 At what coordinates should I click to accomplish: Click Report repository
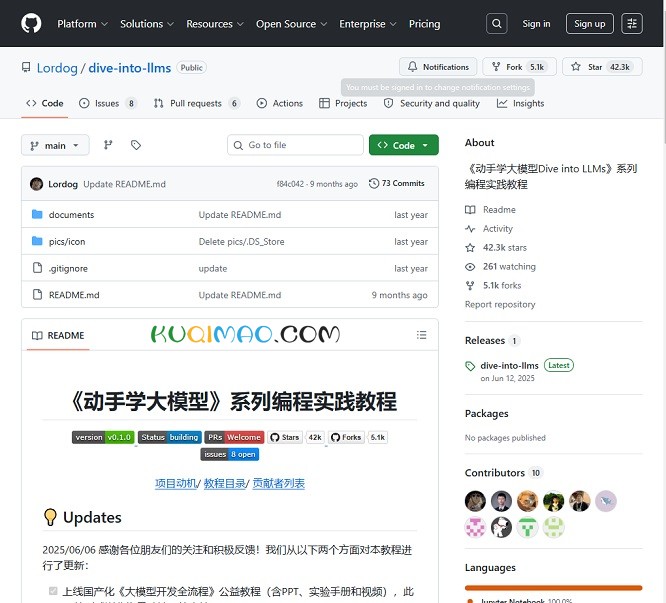(x=500, y=304)
